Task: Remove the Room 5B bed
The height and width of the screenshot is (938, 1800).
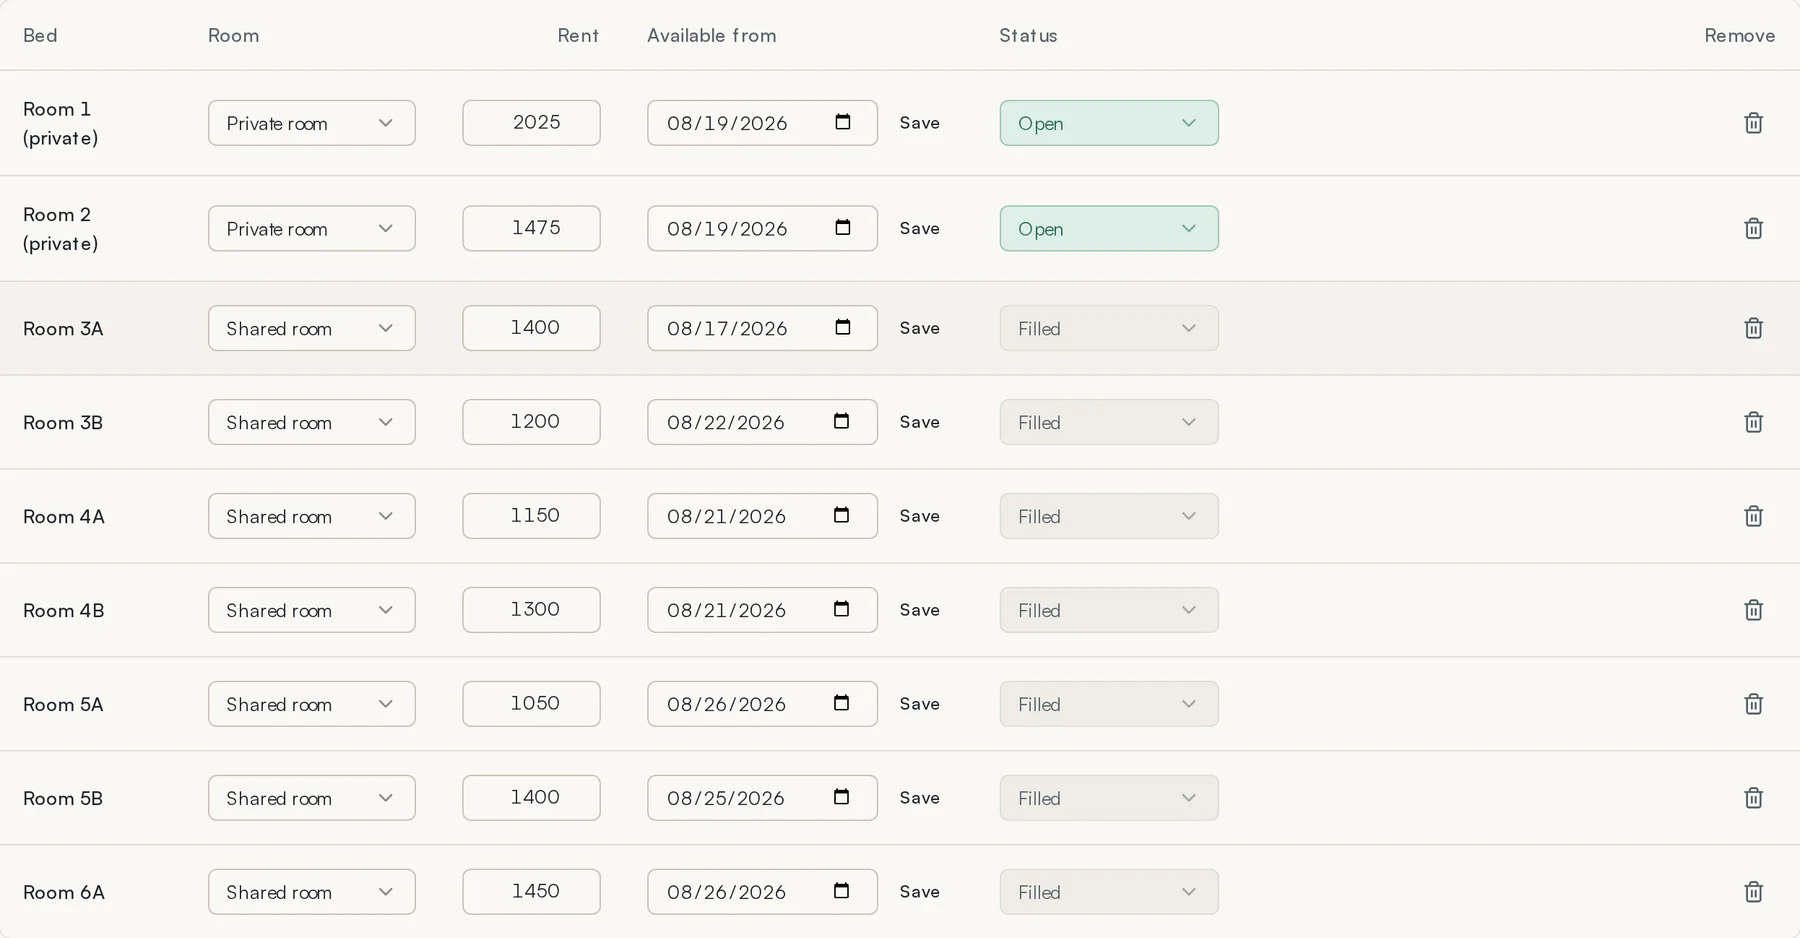Action: coord(1753,798)
